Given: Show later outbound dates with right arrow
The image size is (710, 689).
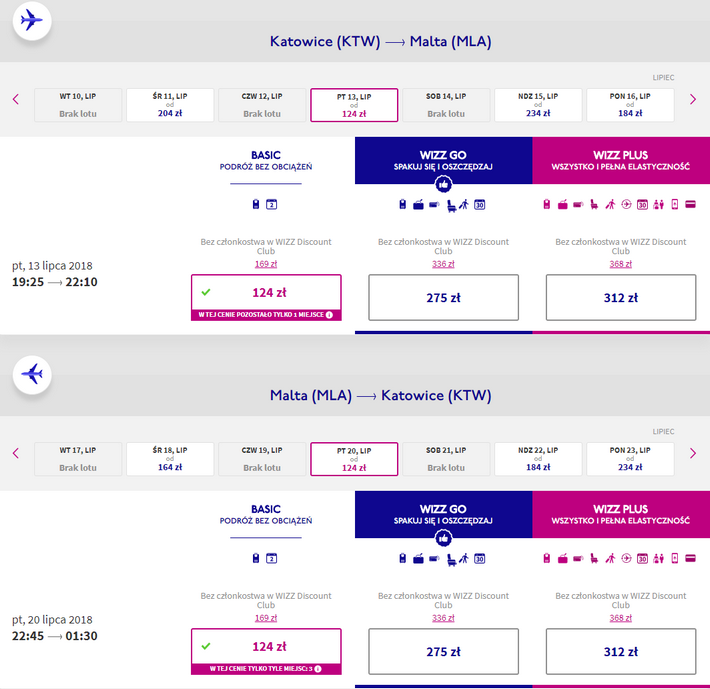Looking at the screenshot, I should pos(692,99).
